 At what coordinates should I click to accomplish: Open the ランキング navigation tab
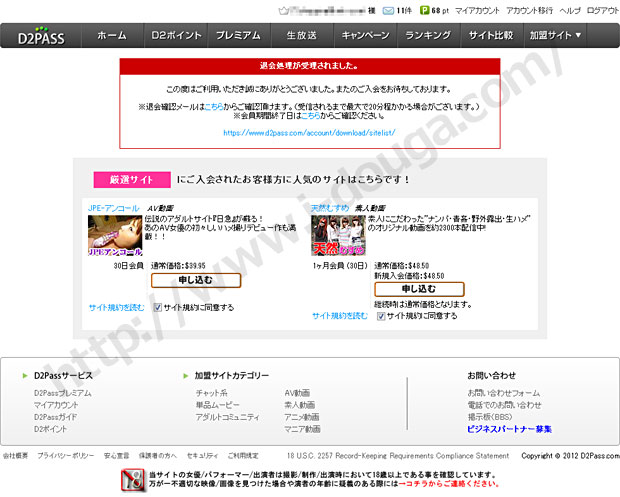[x=427, y=35]
